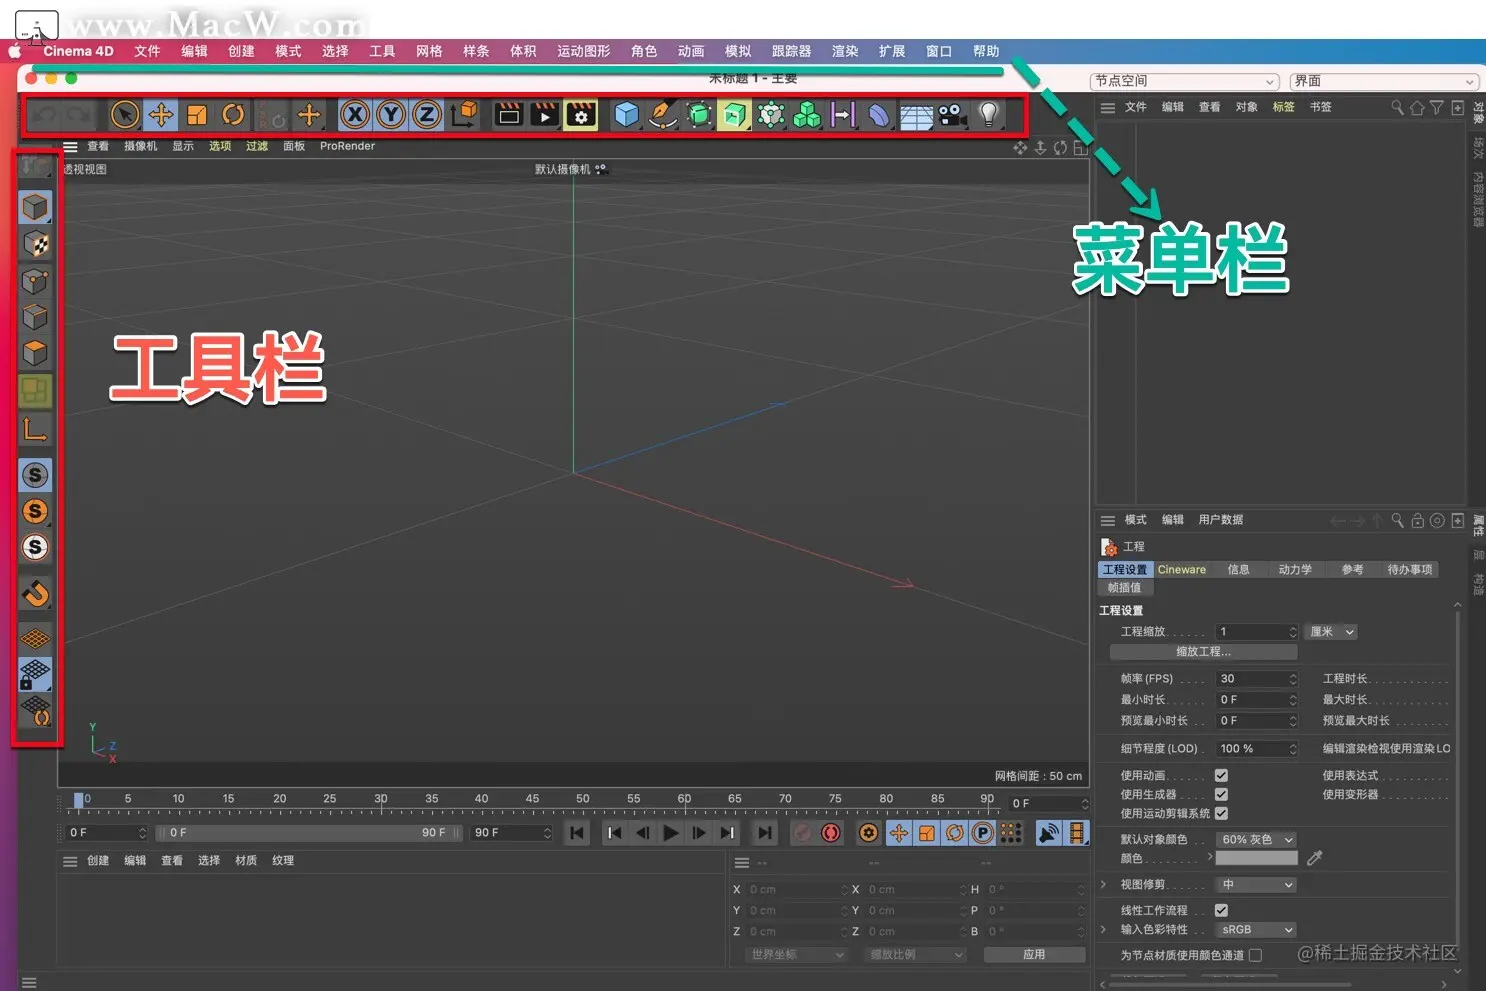This screenshot has height=991, width=1486.
Task: Select the live selection arrow tool
Action: pos(125,115)
